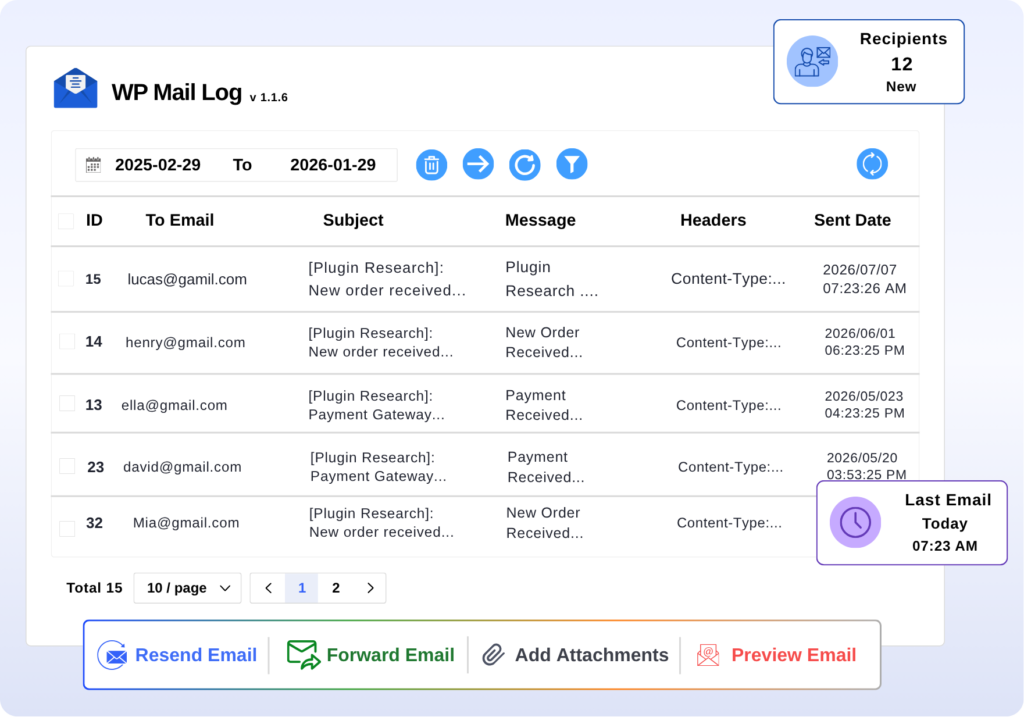1024x717 pixels.
Task: Click the green Forward Email envelope icon
Action: [x=303, y=654]
